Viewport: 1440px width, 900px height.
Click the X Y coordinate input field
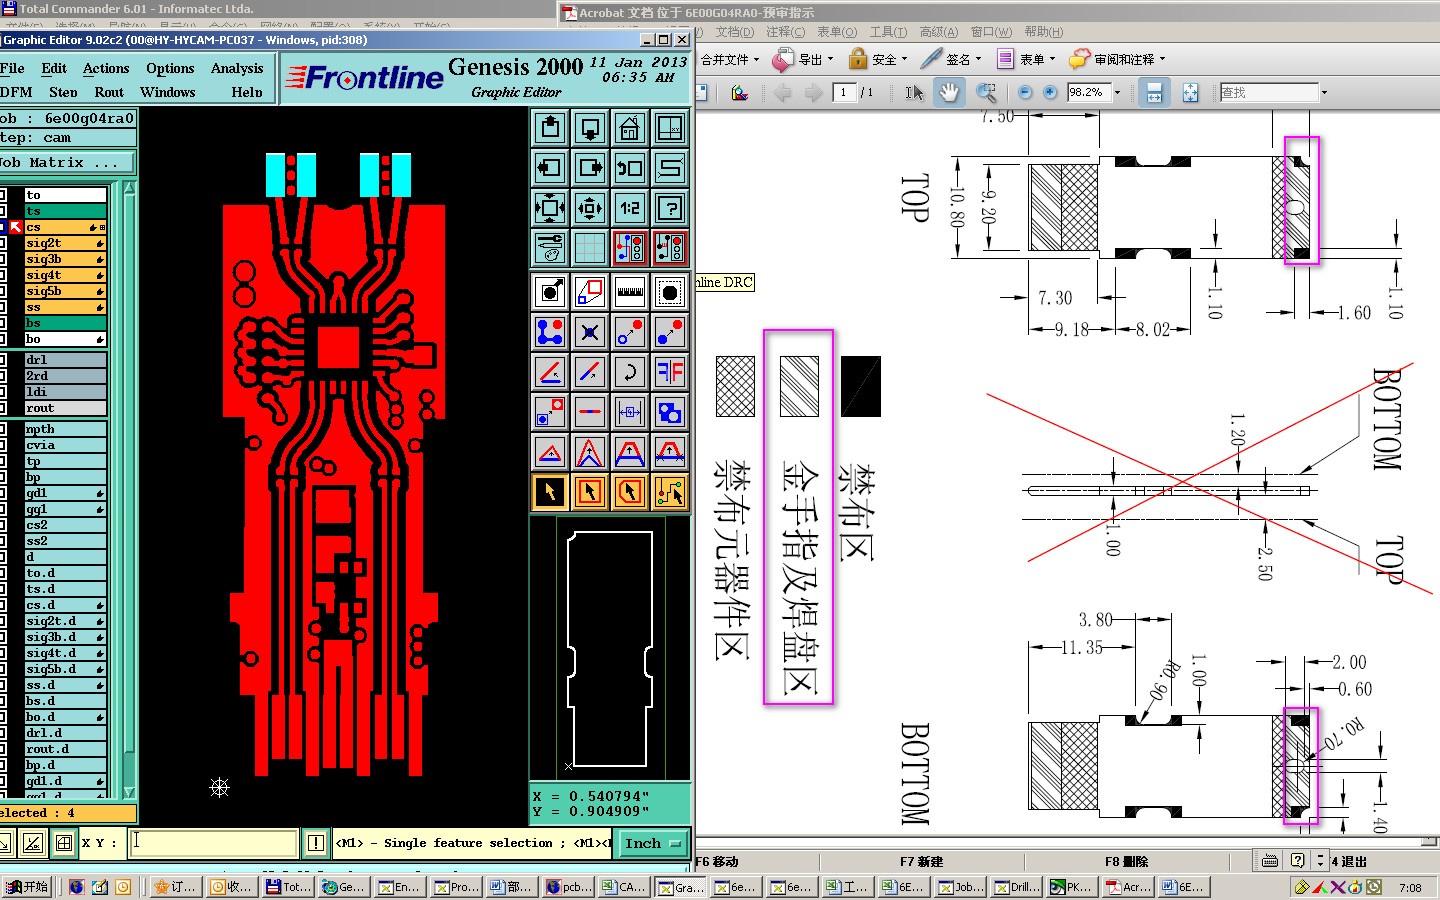pos(213,843)
